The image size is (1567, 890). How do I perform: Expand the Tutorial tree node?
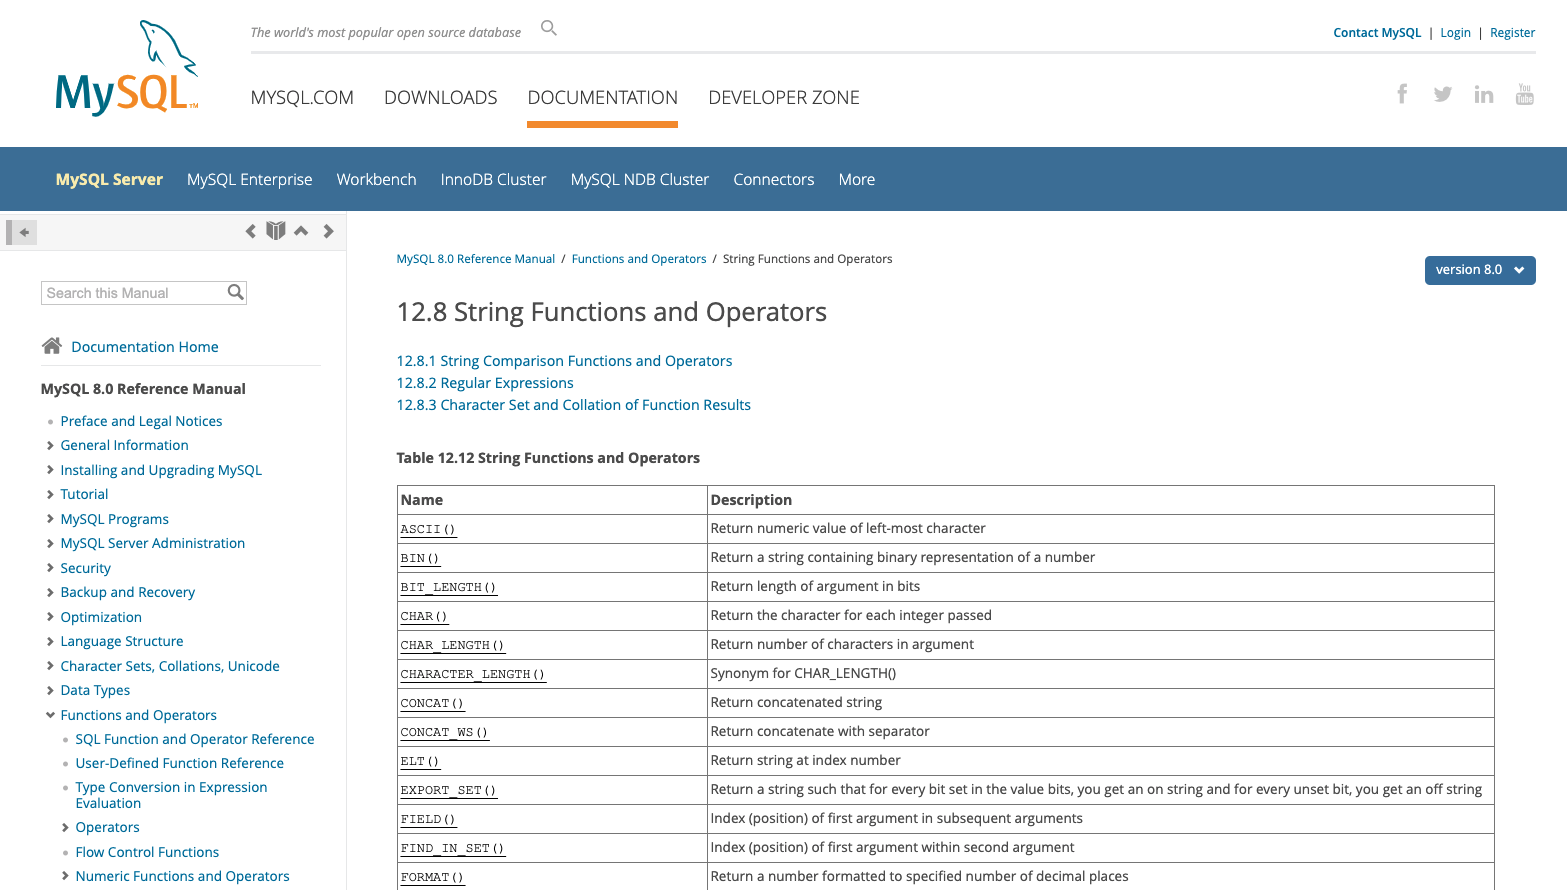tap(50, 494)
